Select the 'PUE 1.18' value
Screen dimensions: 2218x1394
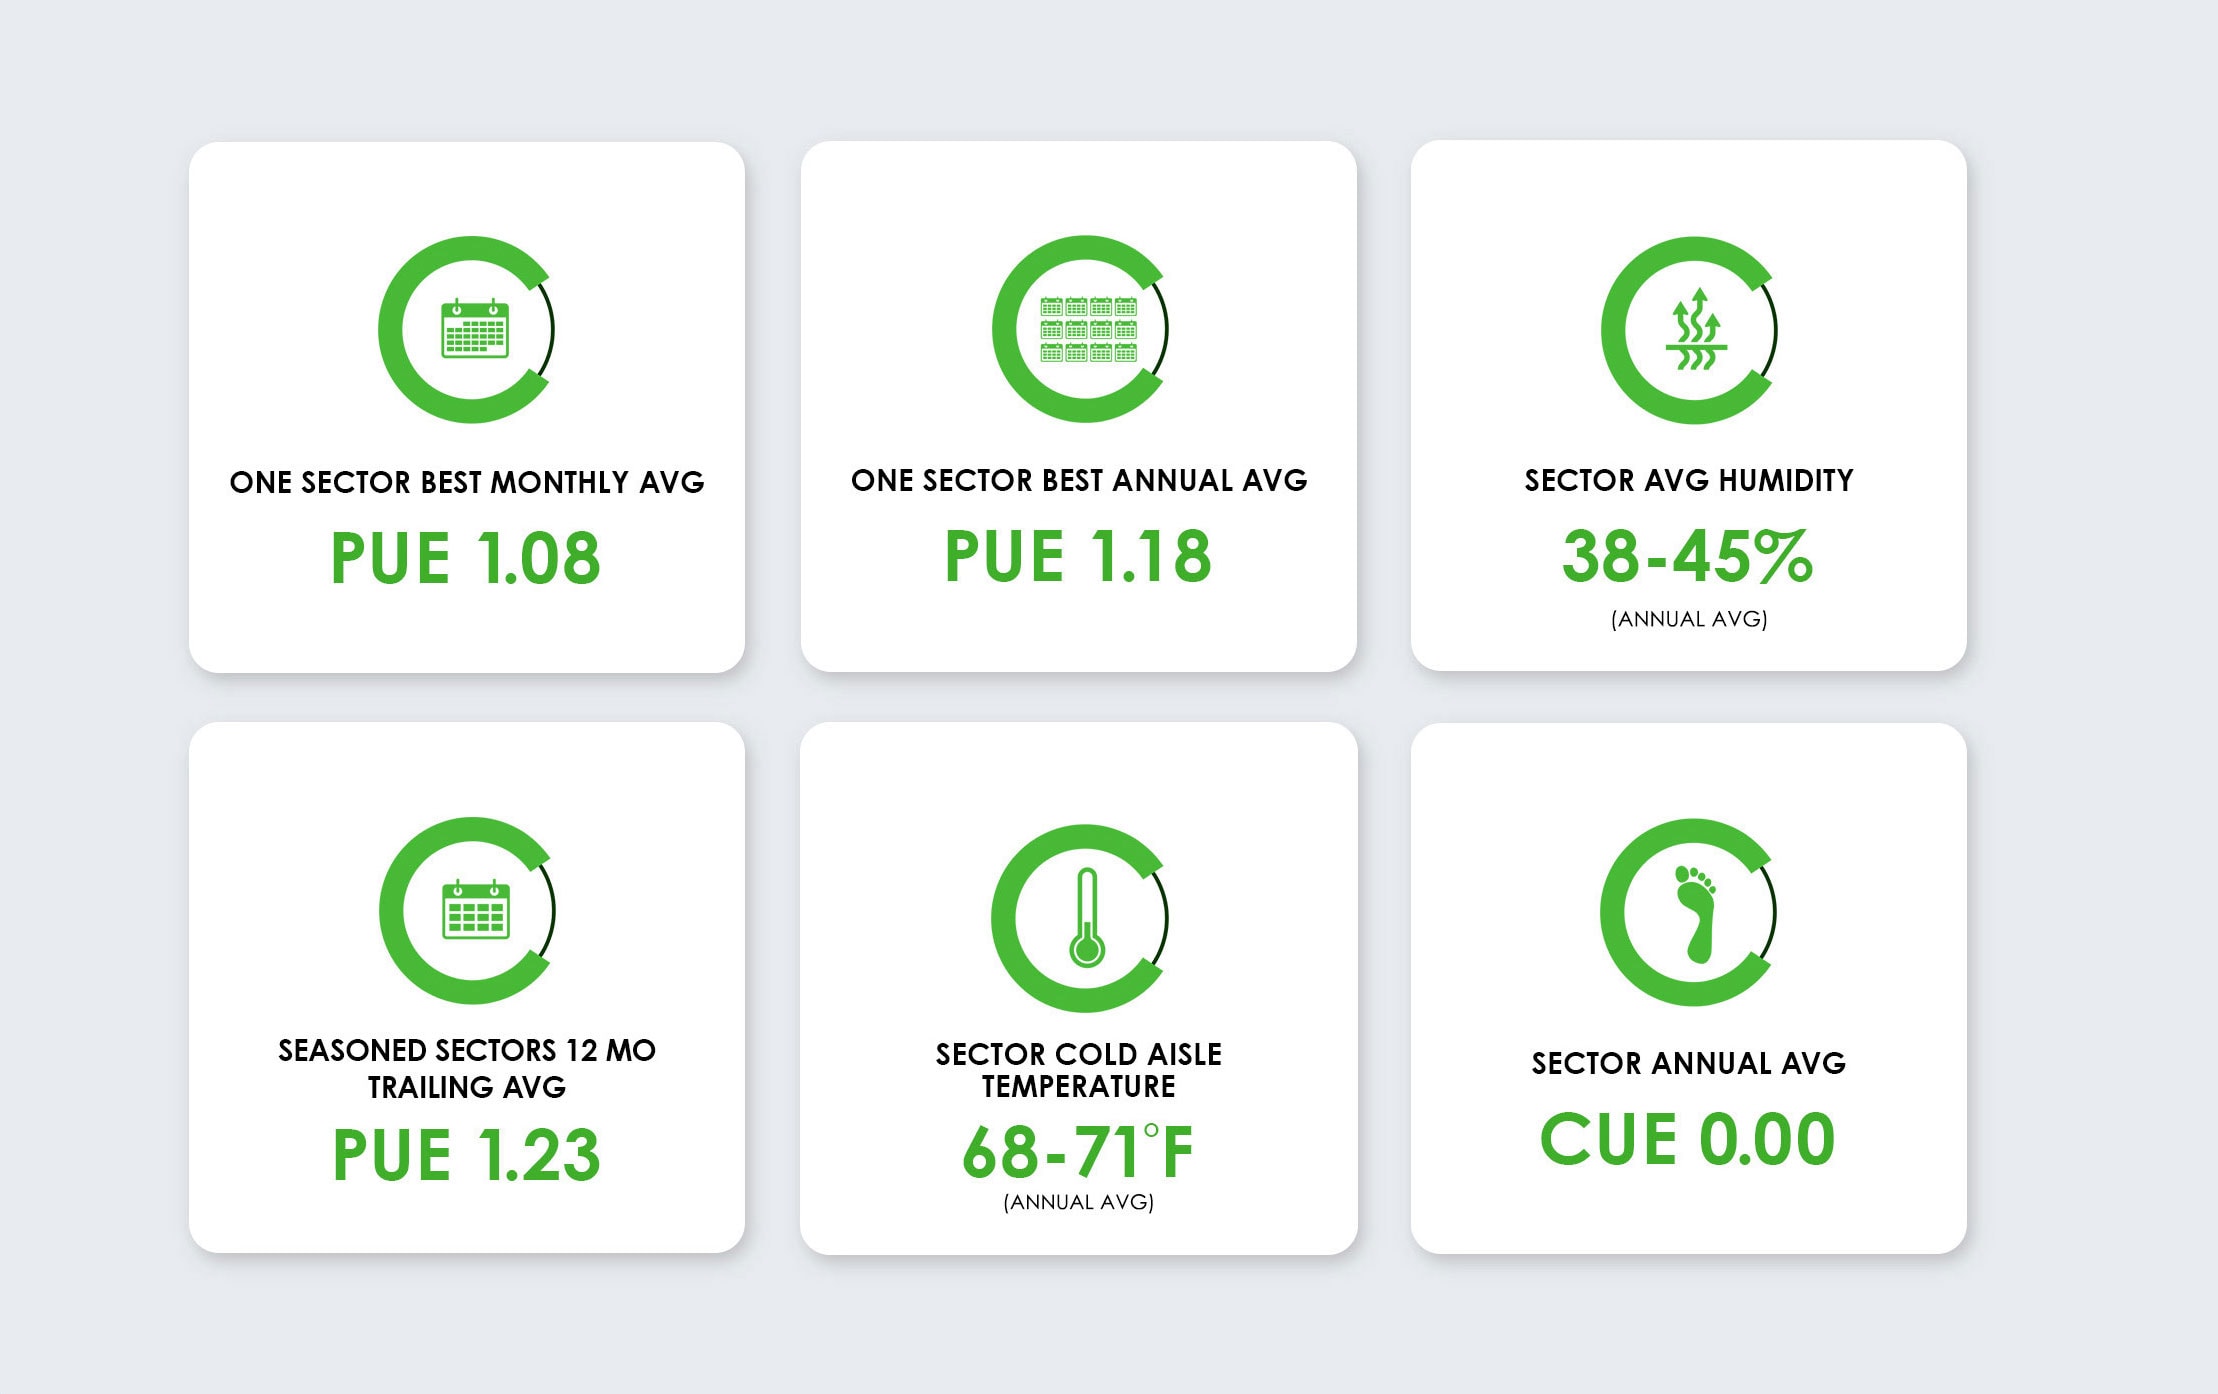(x=1078, y=556)
